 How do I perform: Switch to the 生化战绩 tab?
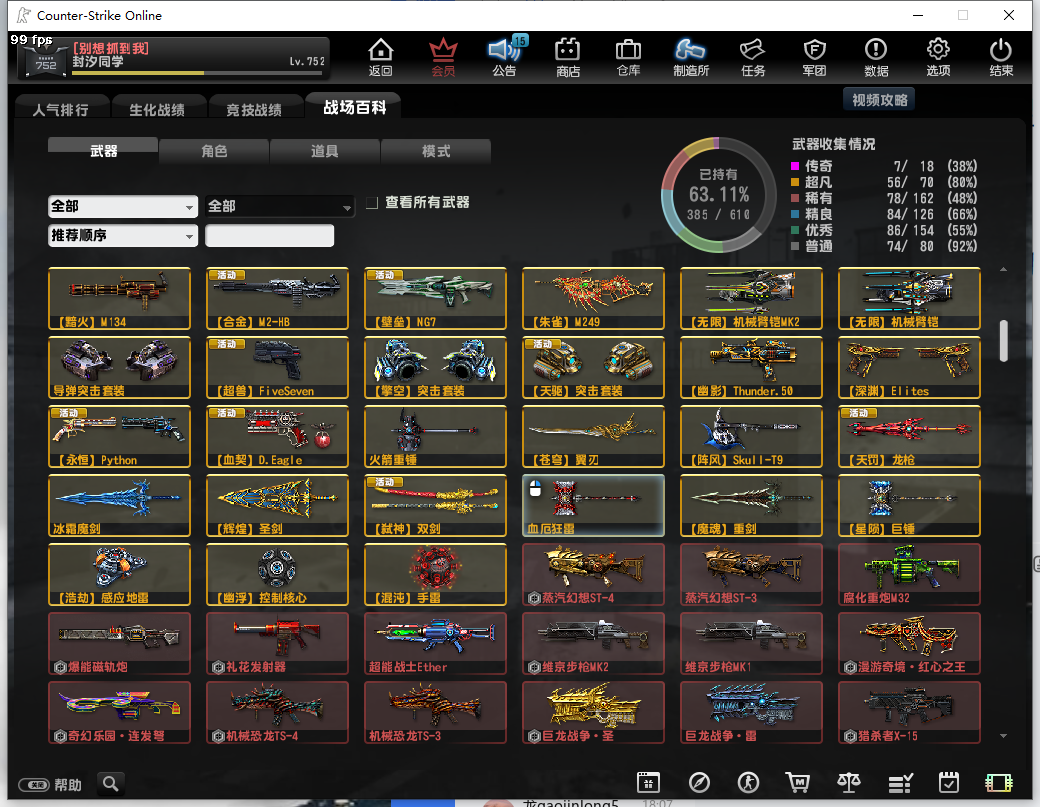[157, 109]
